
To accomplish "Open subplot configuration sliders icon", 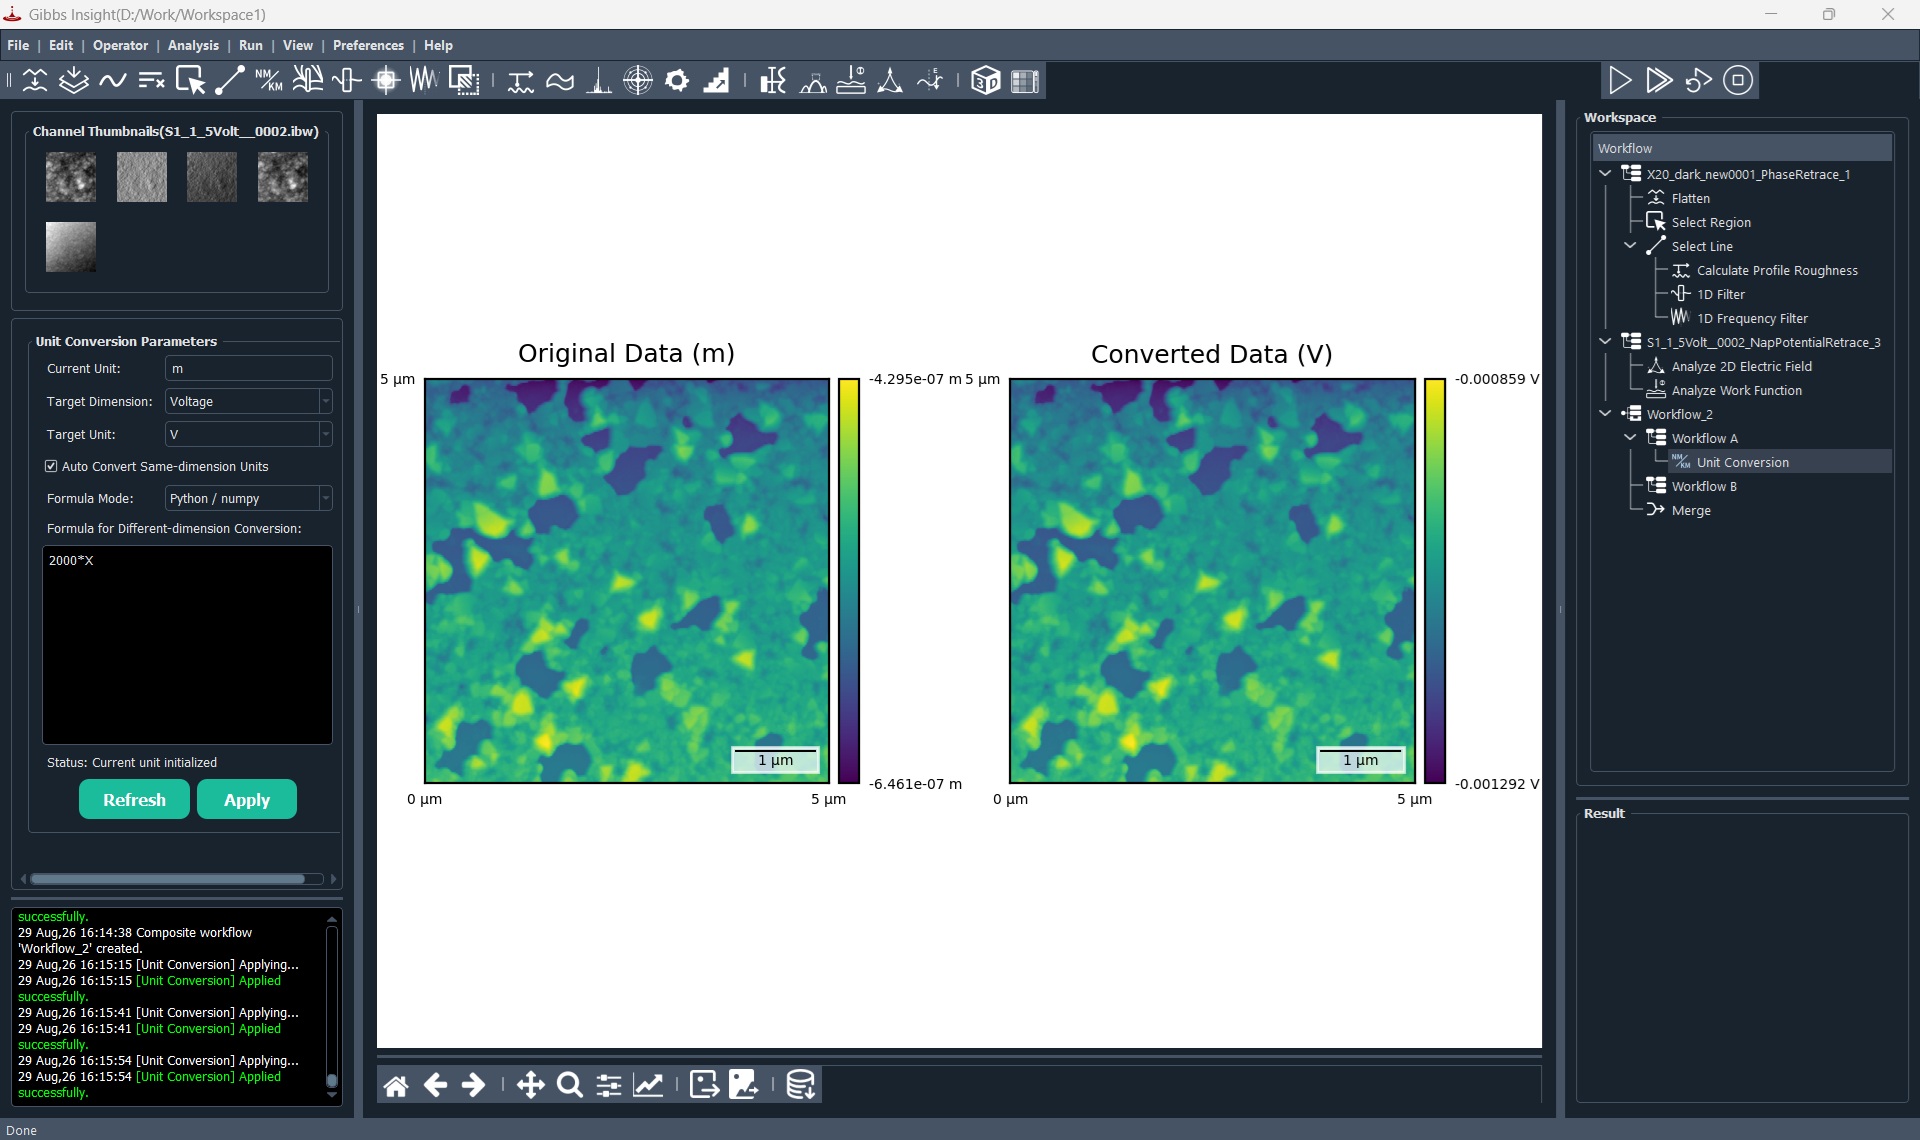I will pos(608,1085).
